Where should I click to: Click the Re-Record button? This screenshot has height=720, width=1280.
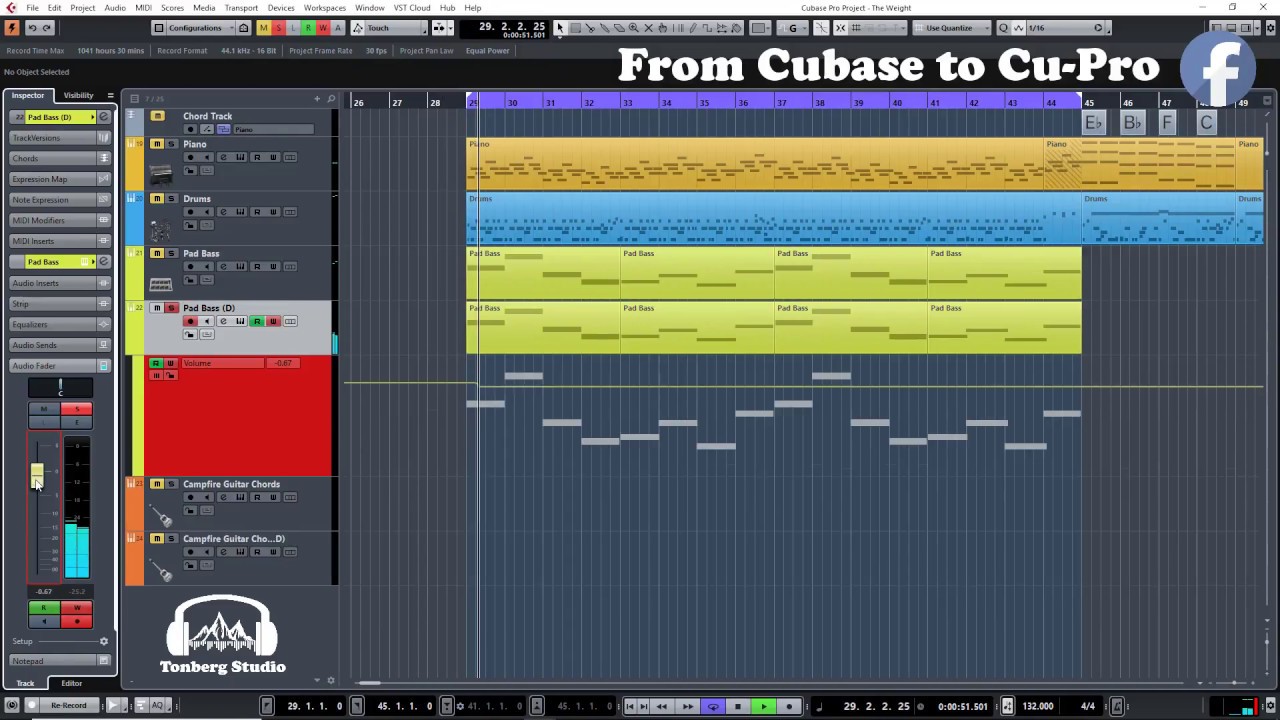point(69,706)
